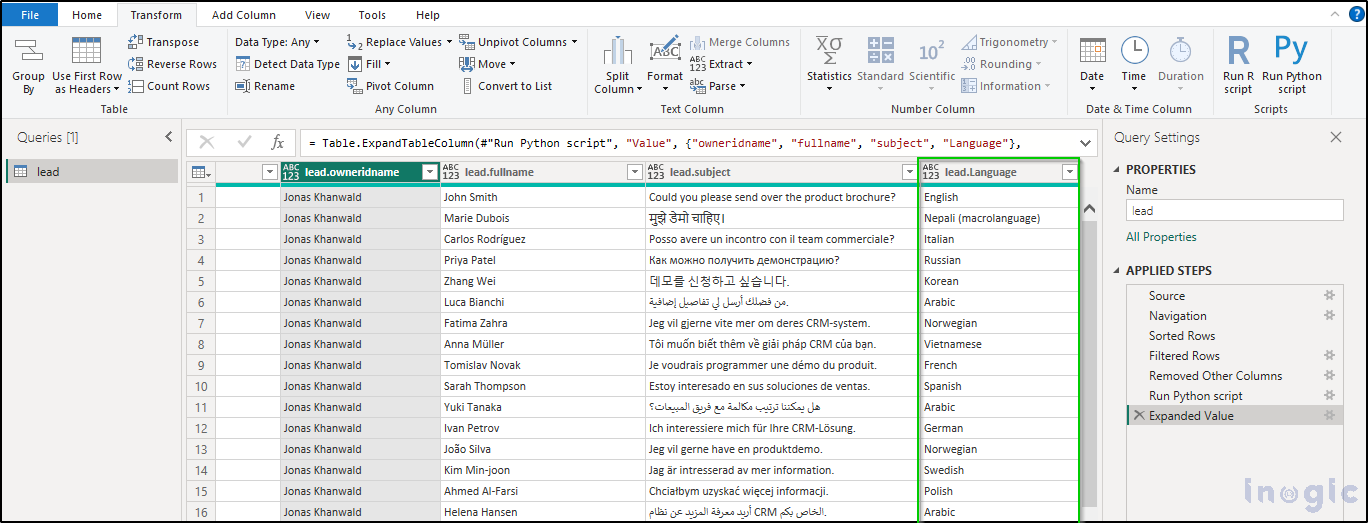Image resolution: width=1368 pixels, height=523 pixels.
Task: Click the Time clock icon
Action: (1134, 51)
